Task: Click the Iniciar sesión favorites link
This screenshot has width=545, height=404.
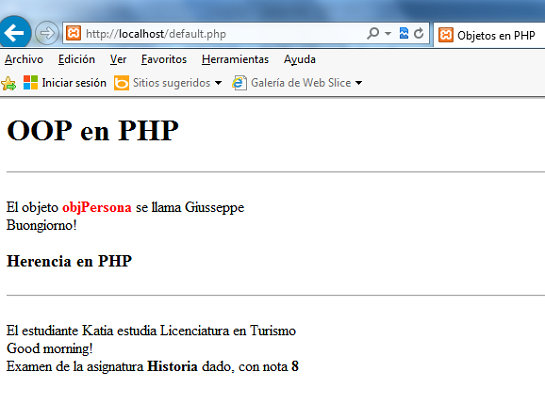Action: coord(74,83)
